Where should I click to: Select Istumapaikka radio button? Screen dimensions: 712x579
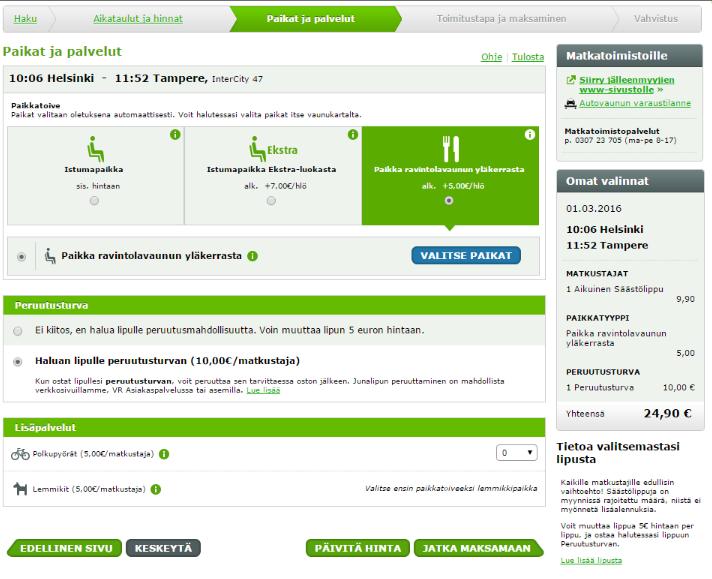click(94, 200)
